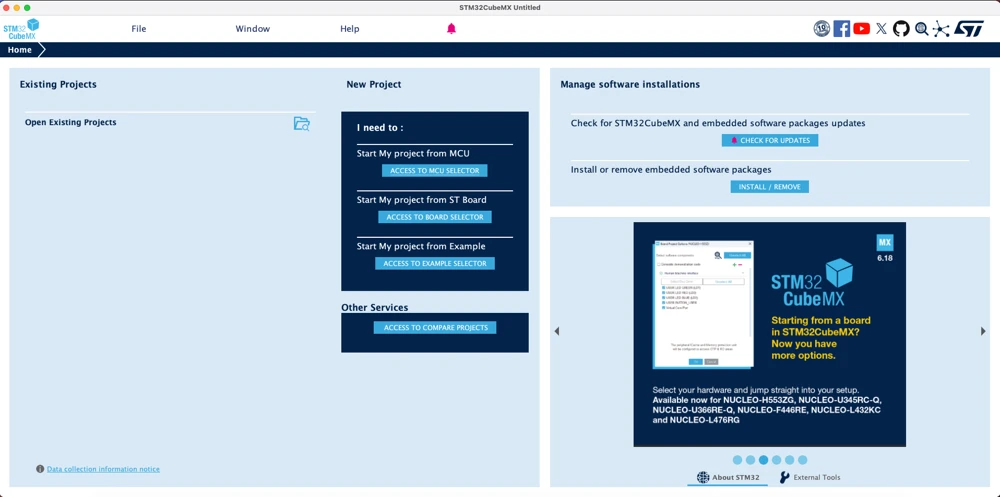Click the "Install or remove embedded software packages" text
The width and height of the screenshot is (1000, 497).
(x=671, y=170)
